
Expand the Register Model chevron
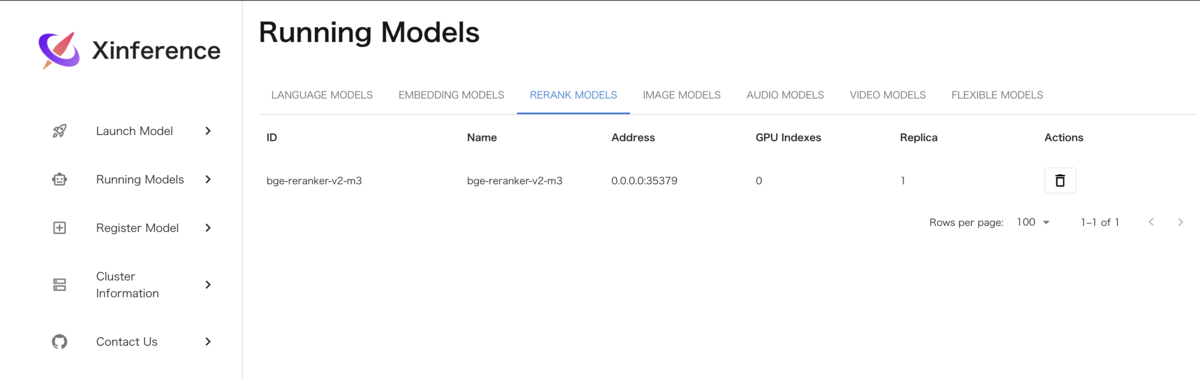(208, 228)
